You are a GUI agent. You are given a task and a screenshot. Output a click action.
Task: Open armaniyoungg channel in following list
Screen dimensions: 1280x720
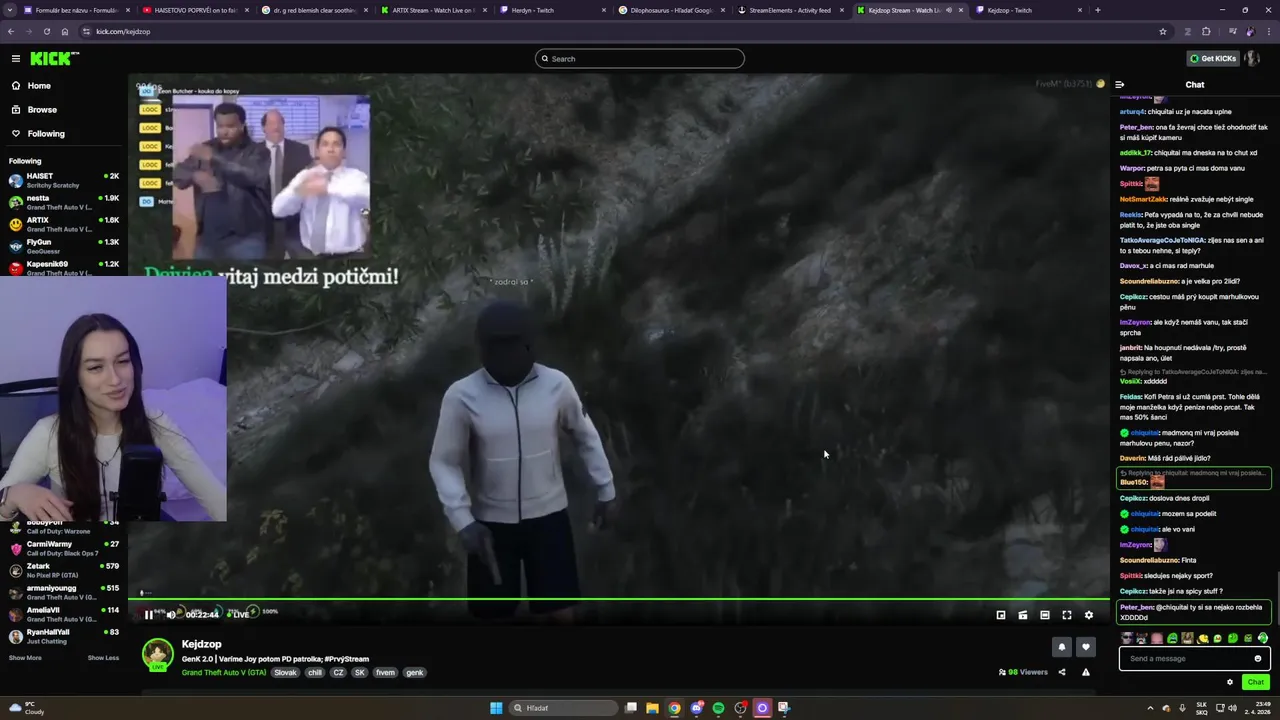point(62,592)
